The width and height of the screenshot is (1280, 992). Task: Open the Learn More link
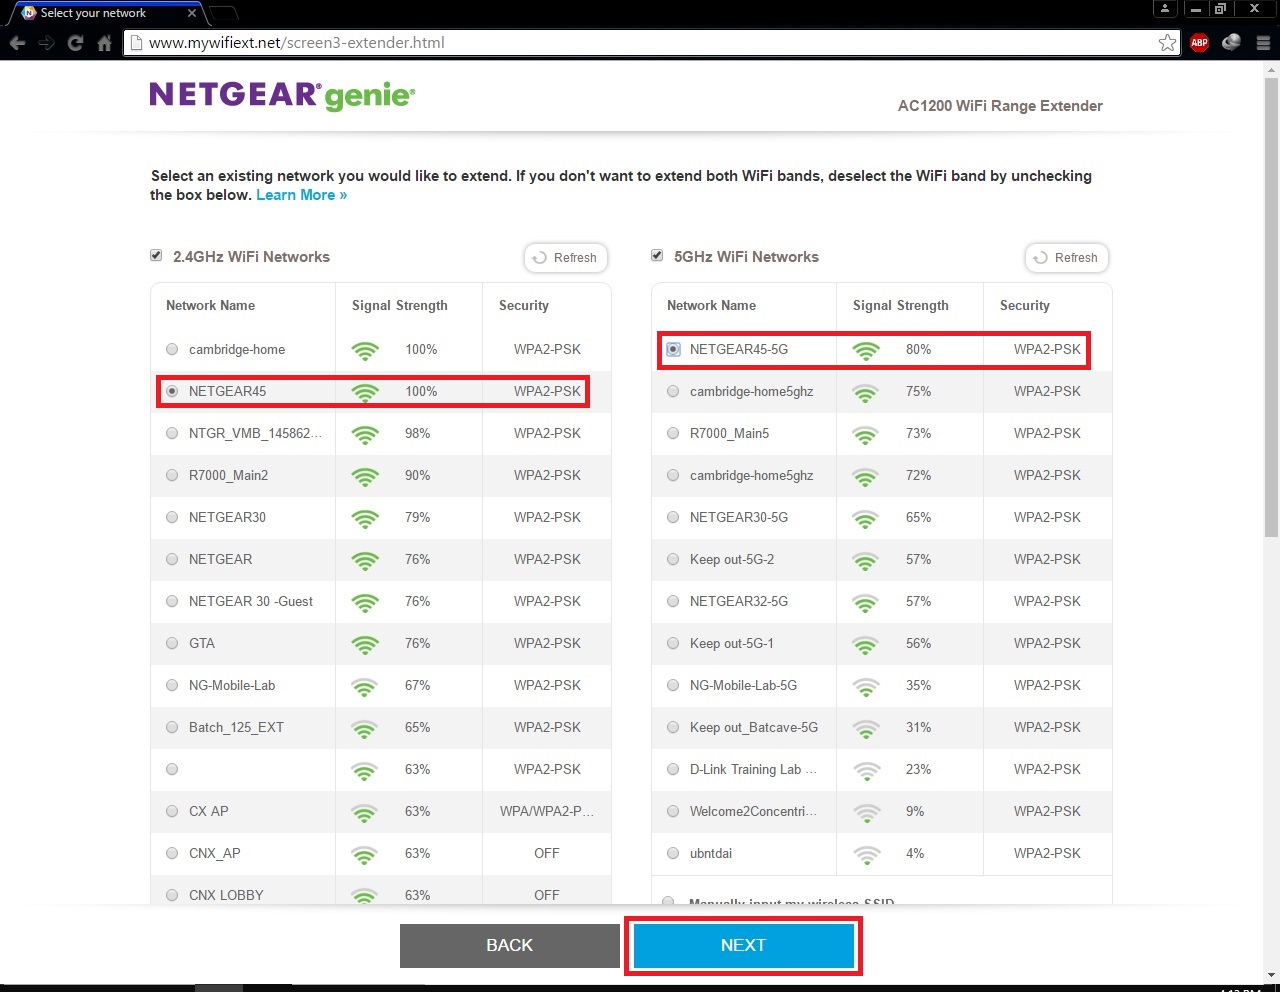301,195
